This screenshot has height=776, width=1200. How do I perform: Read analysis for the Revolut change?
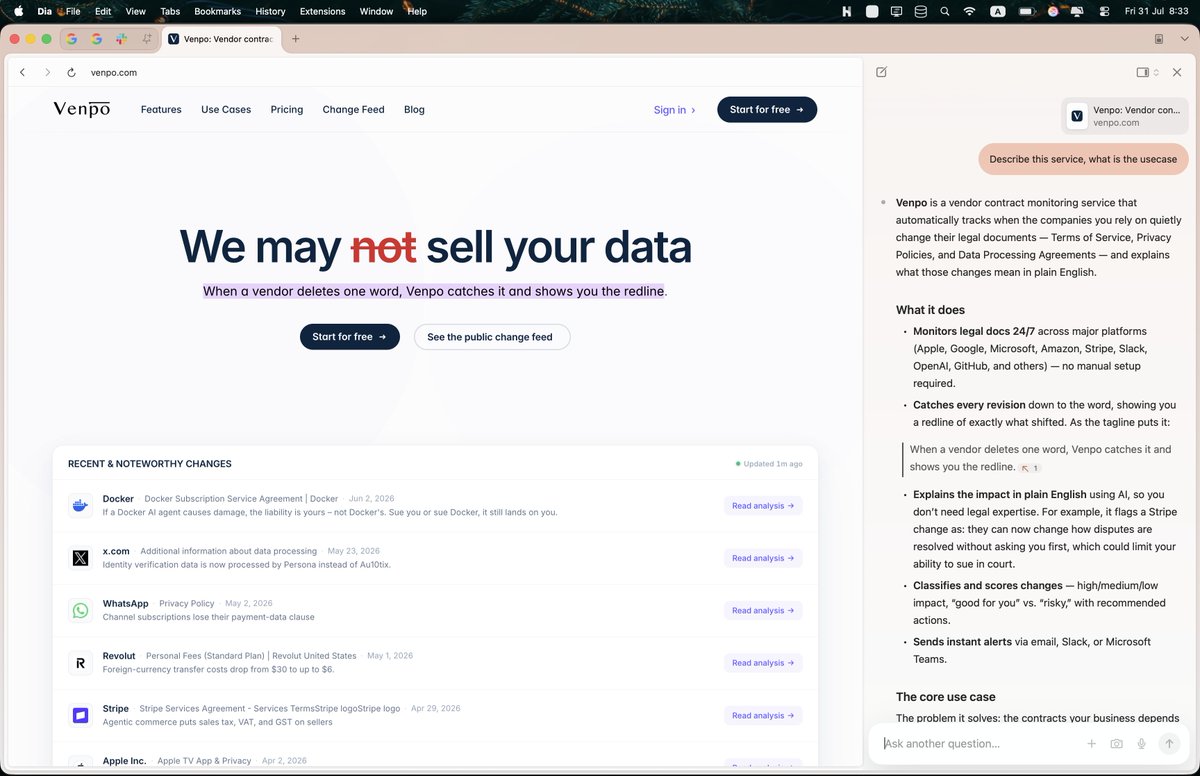point(763,663)
